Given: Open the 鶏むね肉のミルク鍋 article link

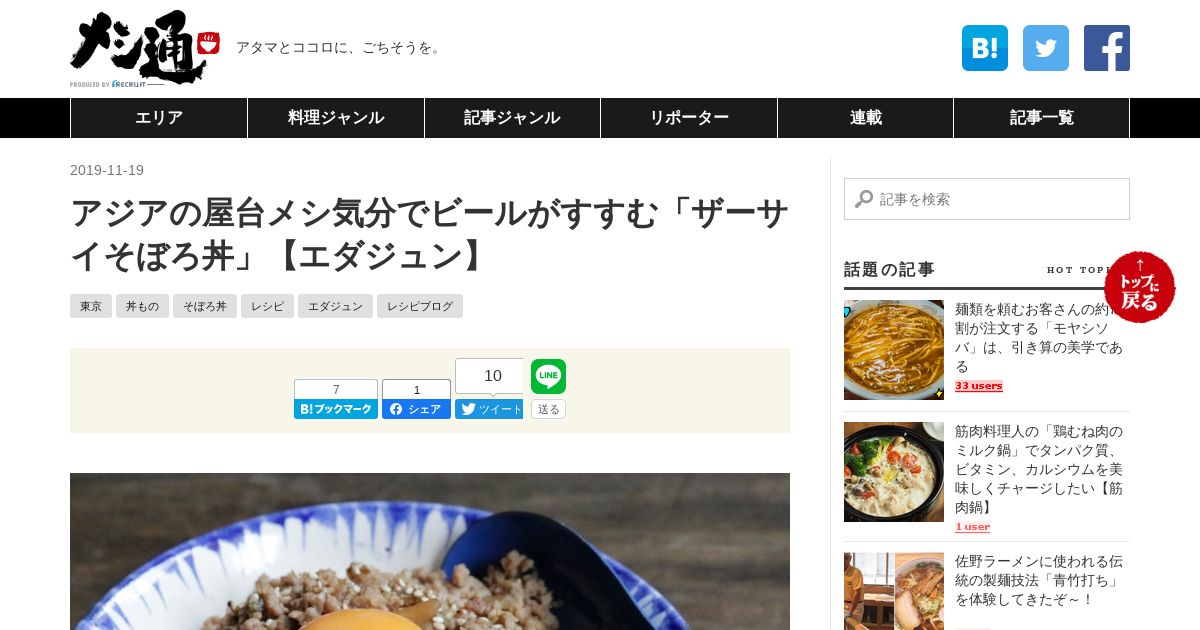Looking at the screenshot, I should coord(1039,469).
